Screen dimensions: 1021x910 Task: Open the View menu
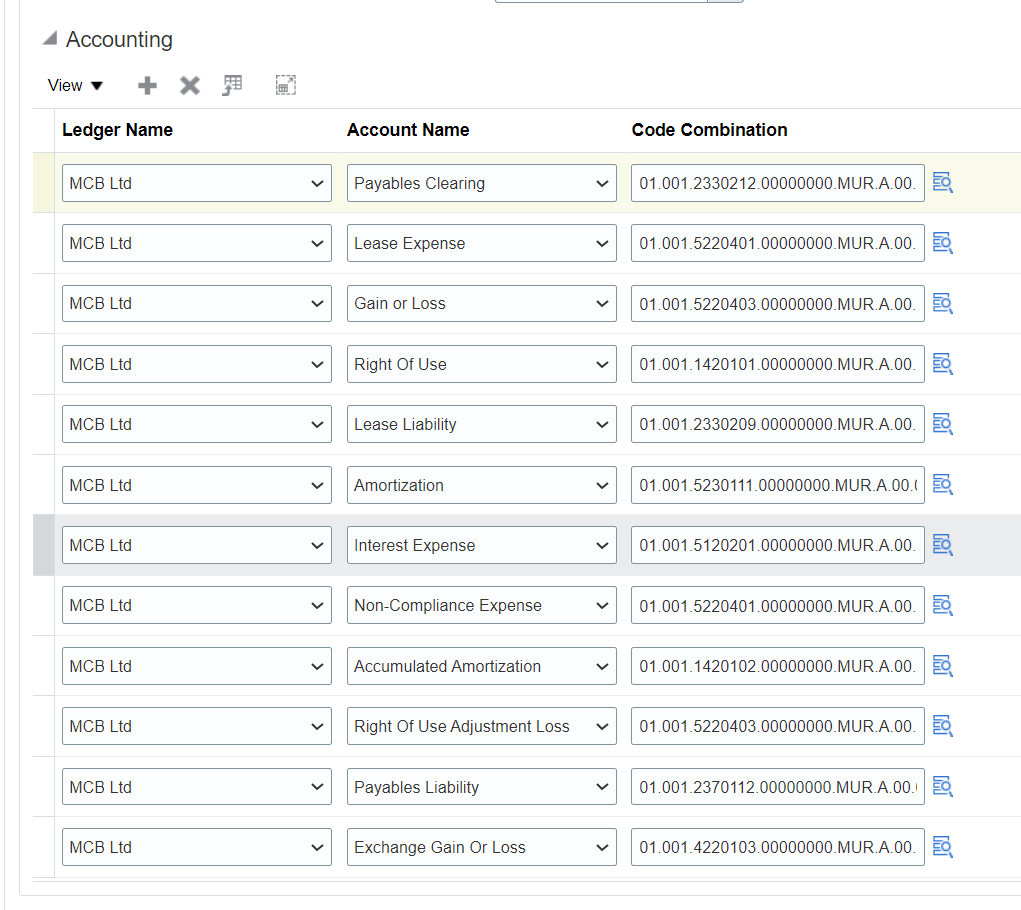pos(75,85)
